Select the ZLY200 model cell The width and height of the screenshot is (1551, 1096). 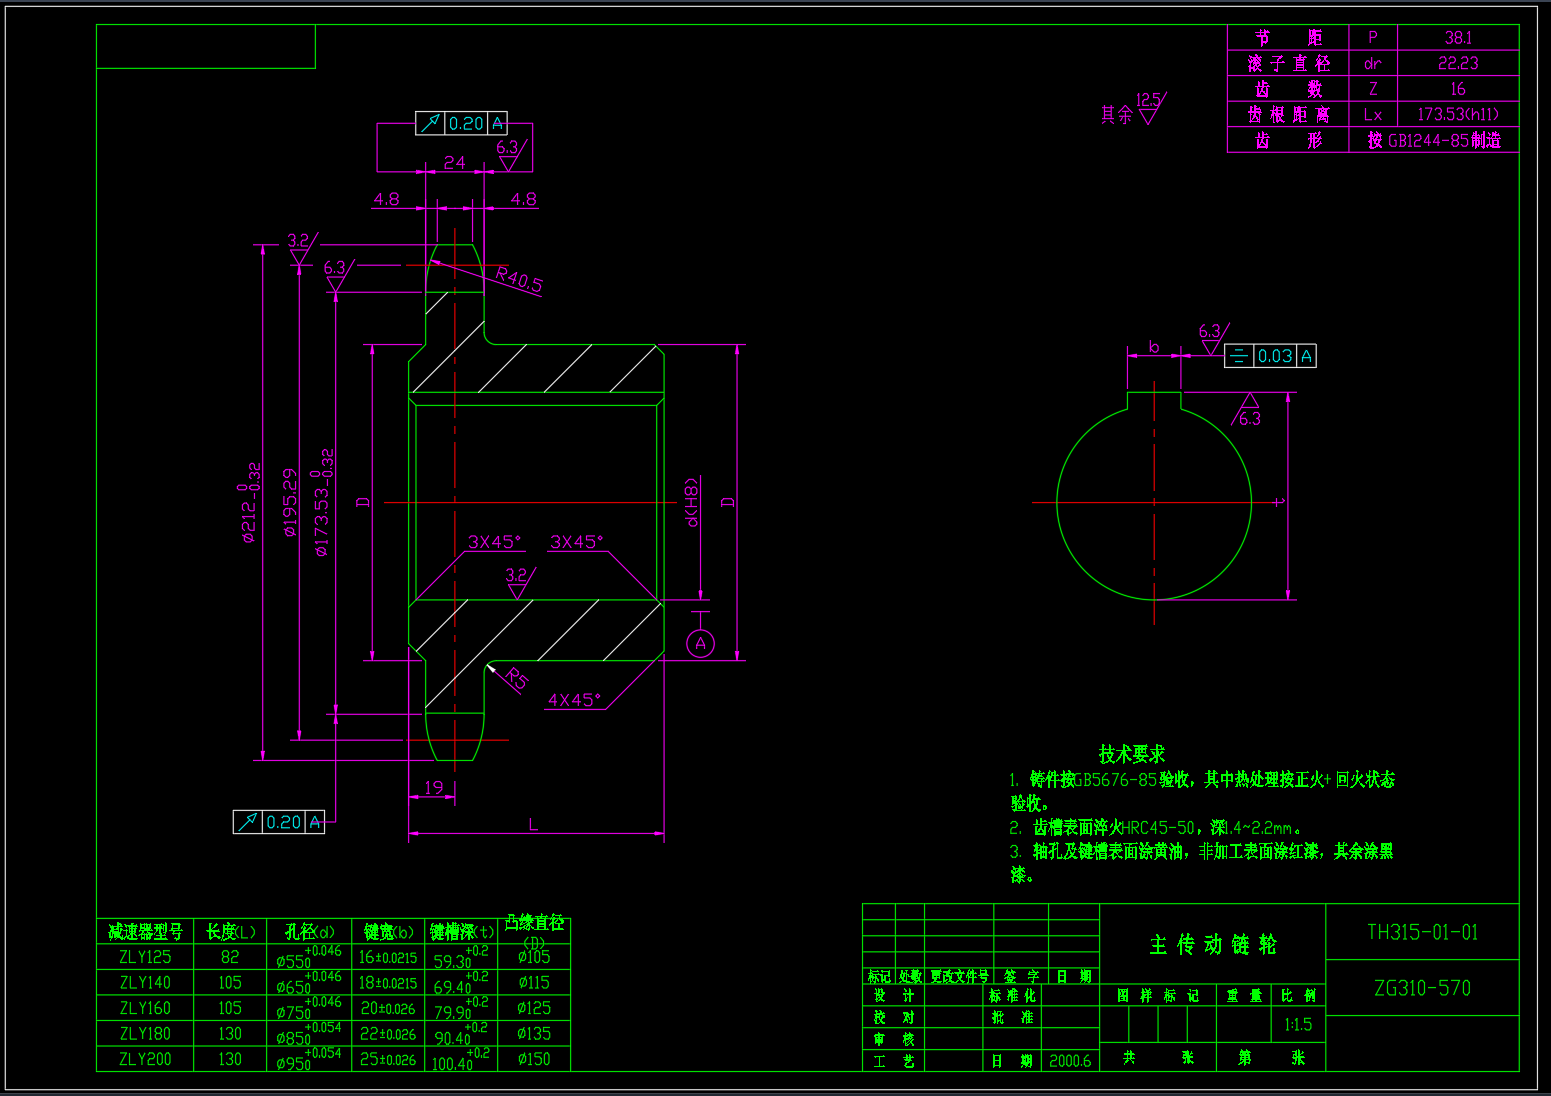[x=145, y=1059]
